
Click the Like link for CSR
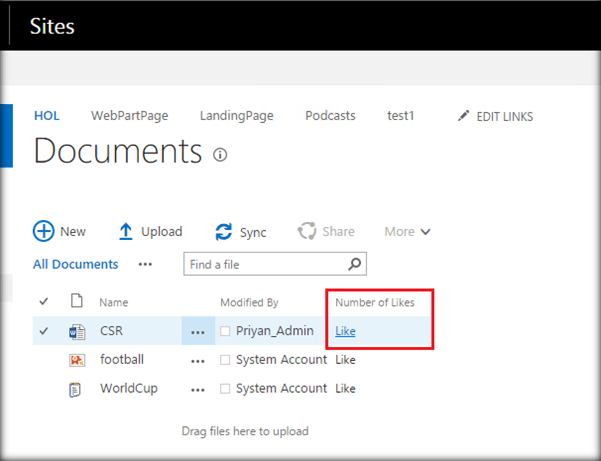(x=344, y=331)
